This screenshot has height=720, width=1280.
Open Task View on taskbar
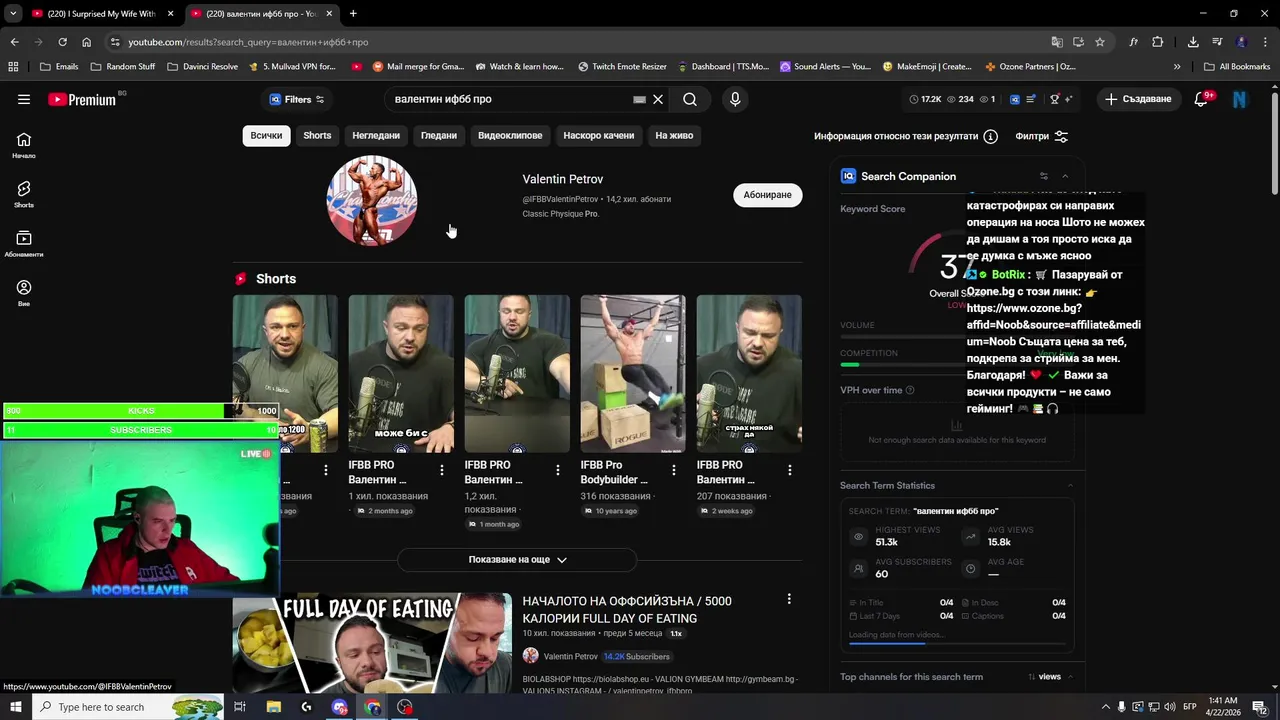click(x=240, y=707)
